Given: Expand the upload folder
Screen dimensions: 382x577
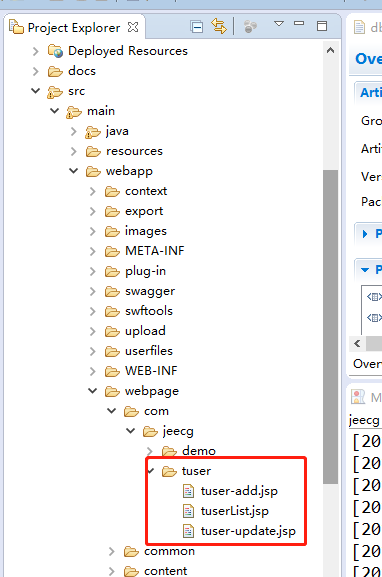Looking at the screenshot, I should 93,331.
